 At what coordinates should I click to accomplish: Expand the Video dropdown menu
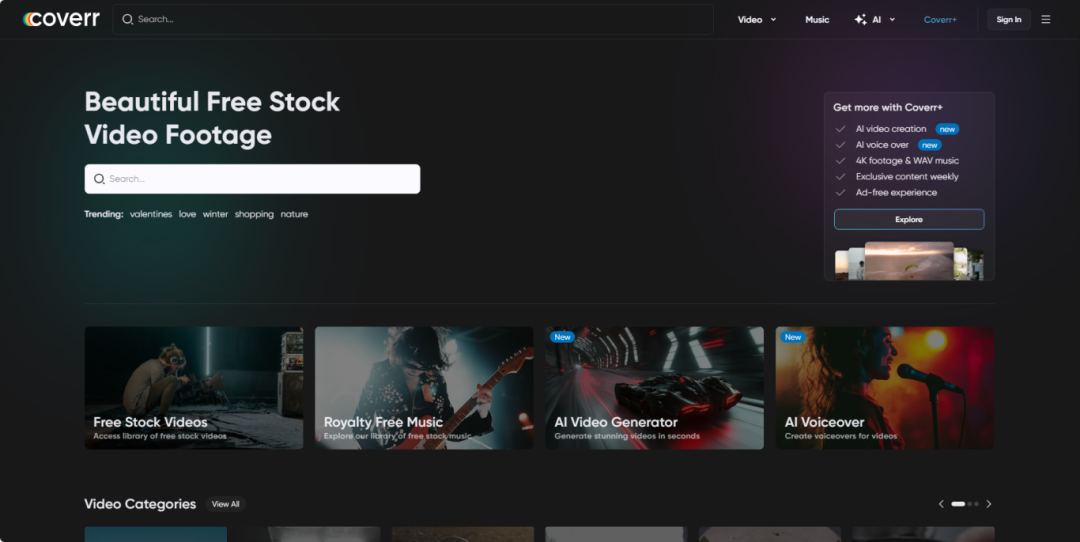[756, 19]
